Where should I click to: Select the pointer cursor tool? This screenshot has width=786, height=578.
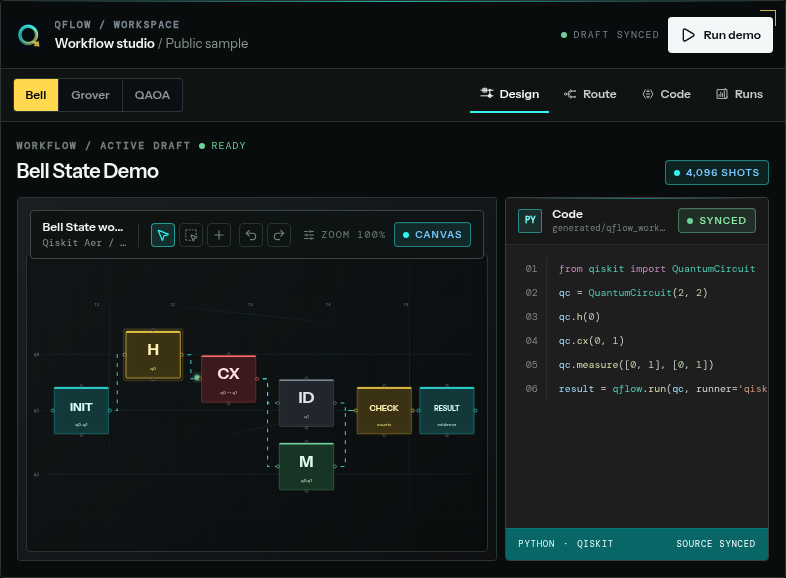click(x=163, y=235)
